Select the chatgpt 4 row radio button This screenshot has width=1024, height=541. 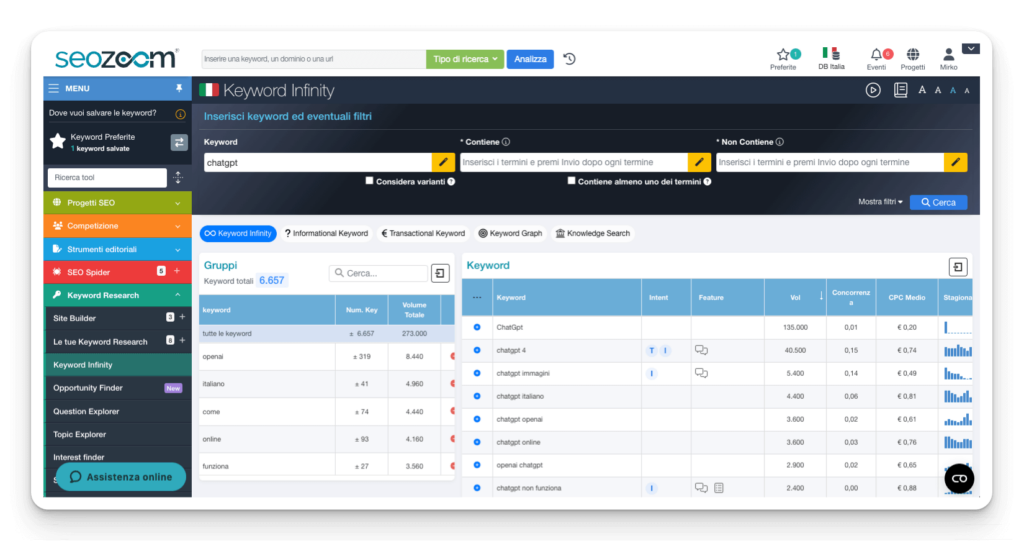pos(477,350)
